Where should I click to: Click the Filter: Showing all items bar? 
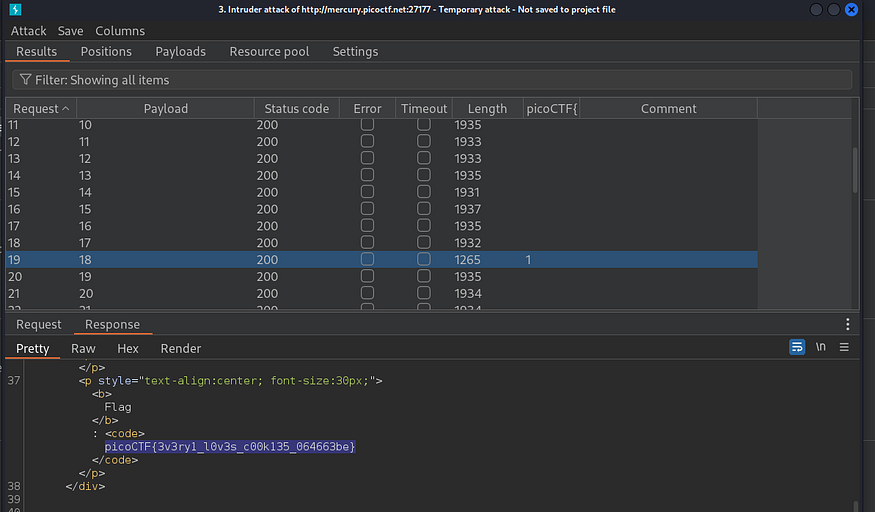coord(430,80)
